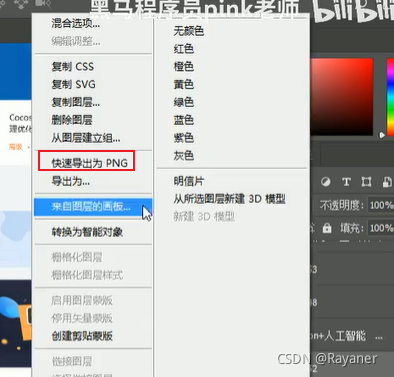Screen dimensions: 394x377
Task: Click the 停用矢量蒙版 menu entry
Action: click(82, 318)
